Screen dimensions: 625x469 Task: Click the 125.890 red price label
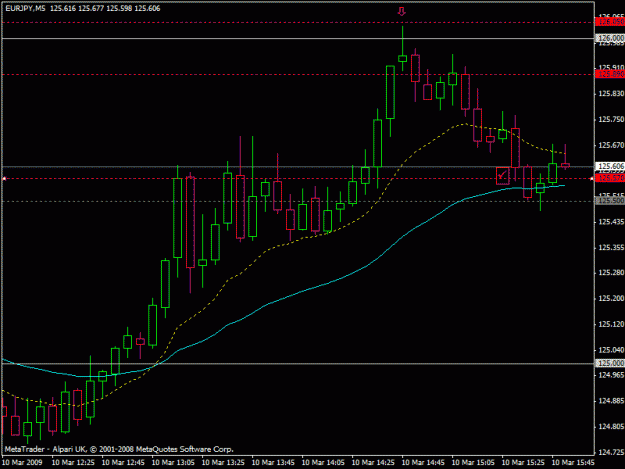610,74
